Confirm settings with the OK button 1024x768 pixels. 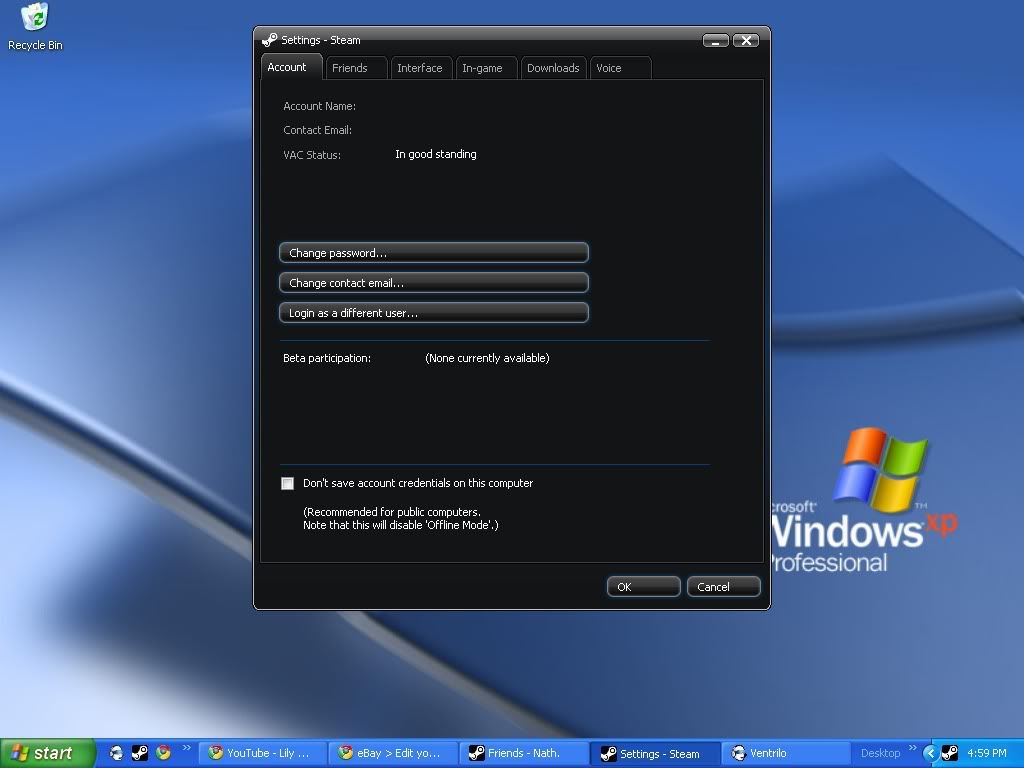click(x=643, y=586)
